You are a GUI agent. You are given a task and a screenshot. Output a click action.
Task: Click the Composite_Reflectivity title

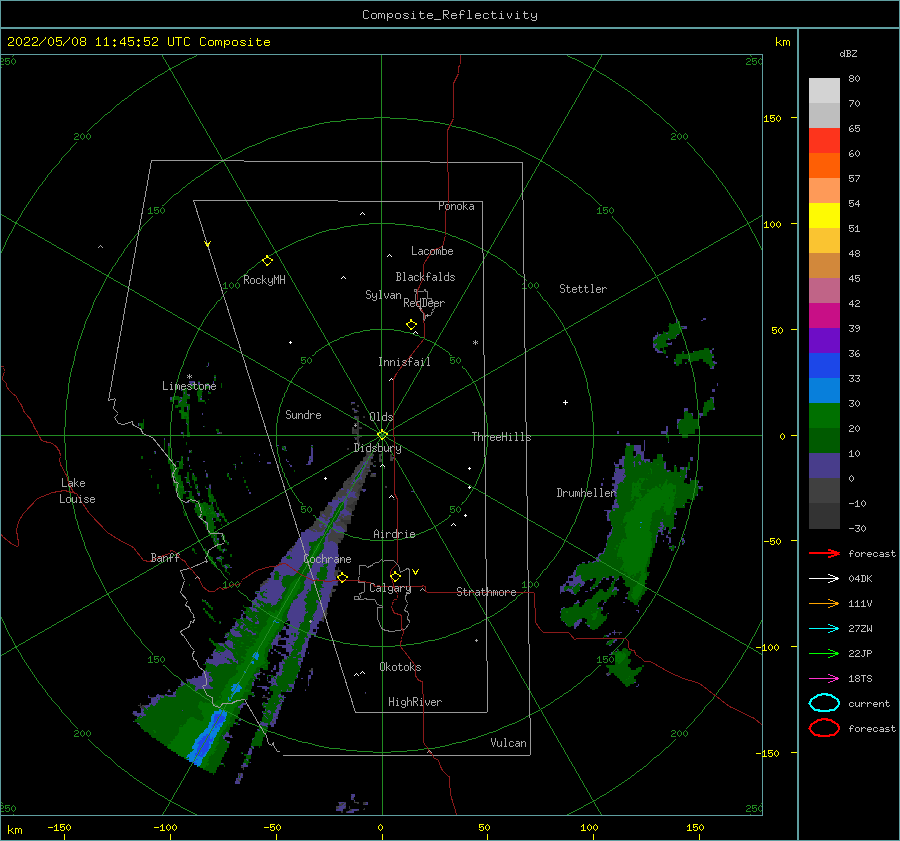coord(450,15)
